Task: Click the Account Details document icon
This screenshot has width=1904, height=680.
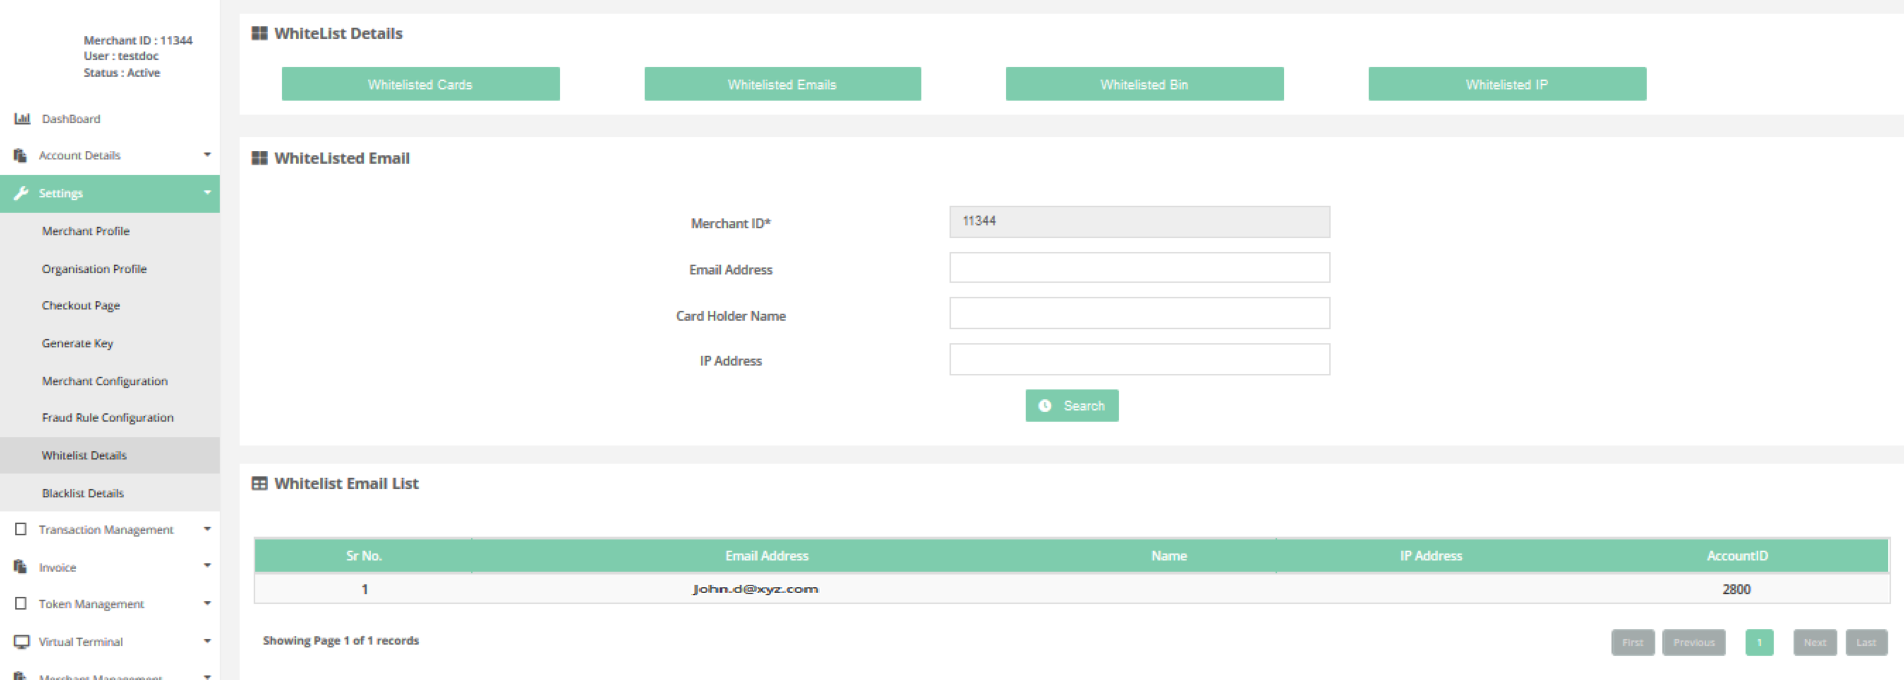Action: pos(20,156)
